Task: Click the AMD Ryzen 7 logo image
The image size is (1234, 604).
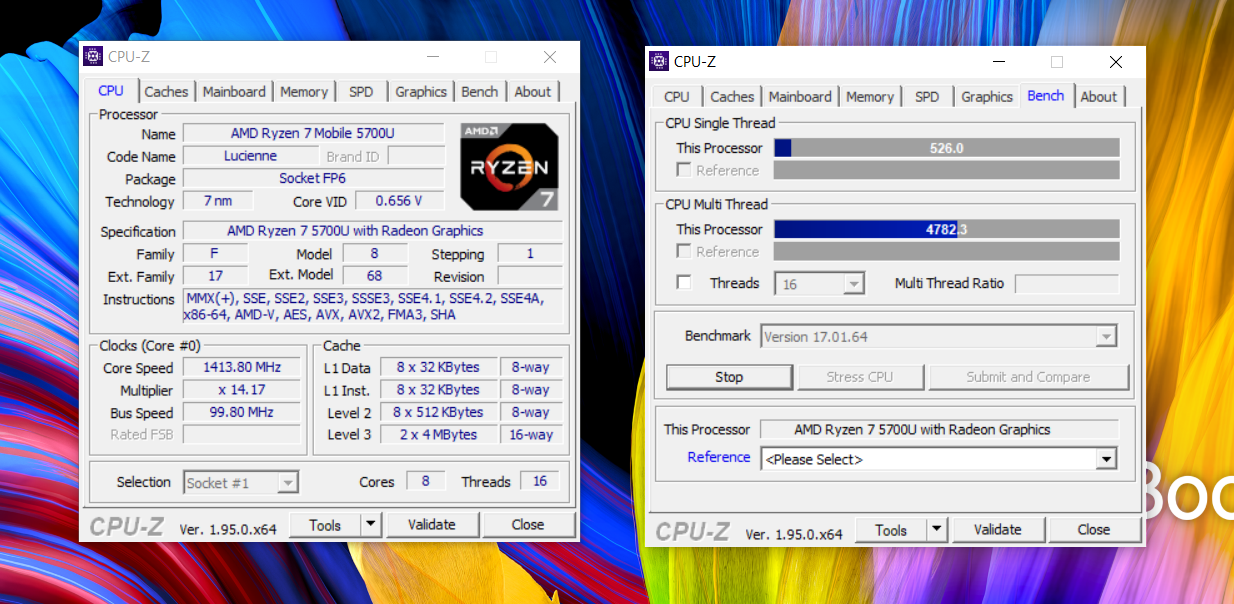Action: 510,166
